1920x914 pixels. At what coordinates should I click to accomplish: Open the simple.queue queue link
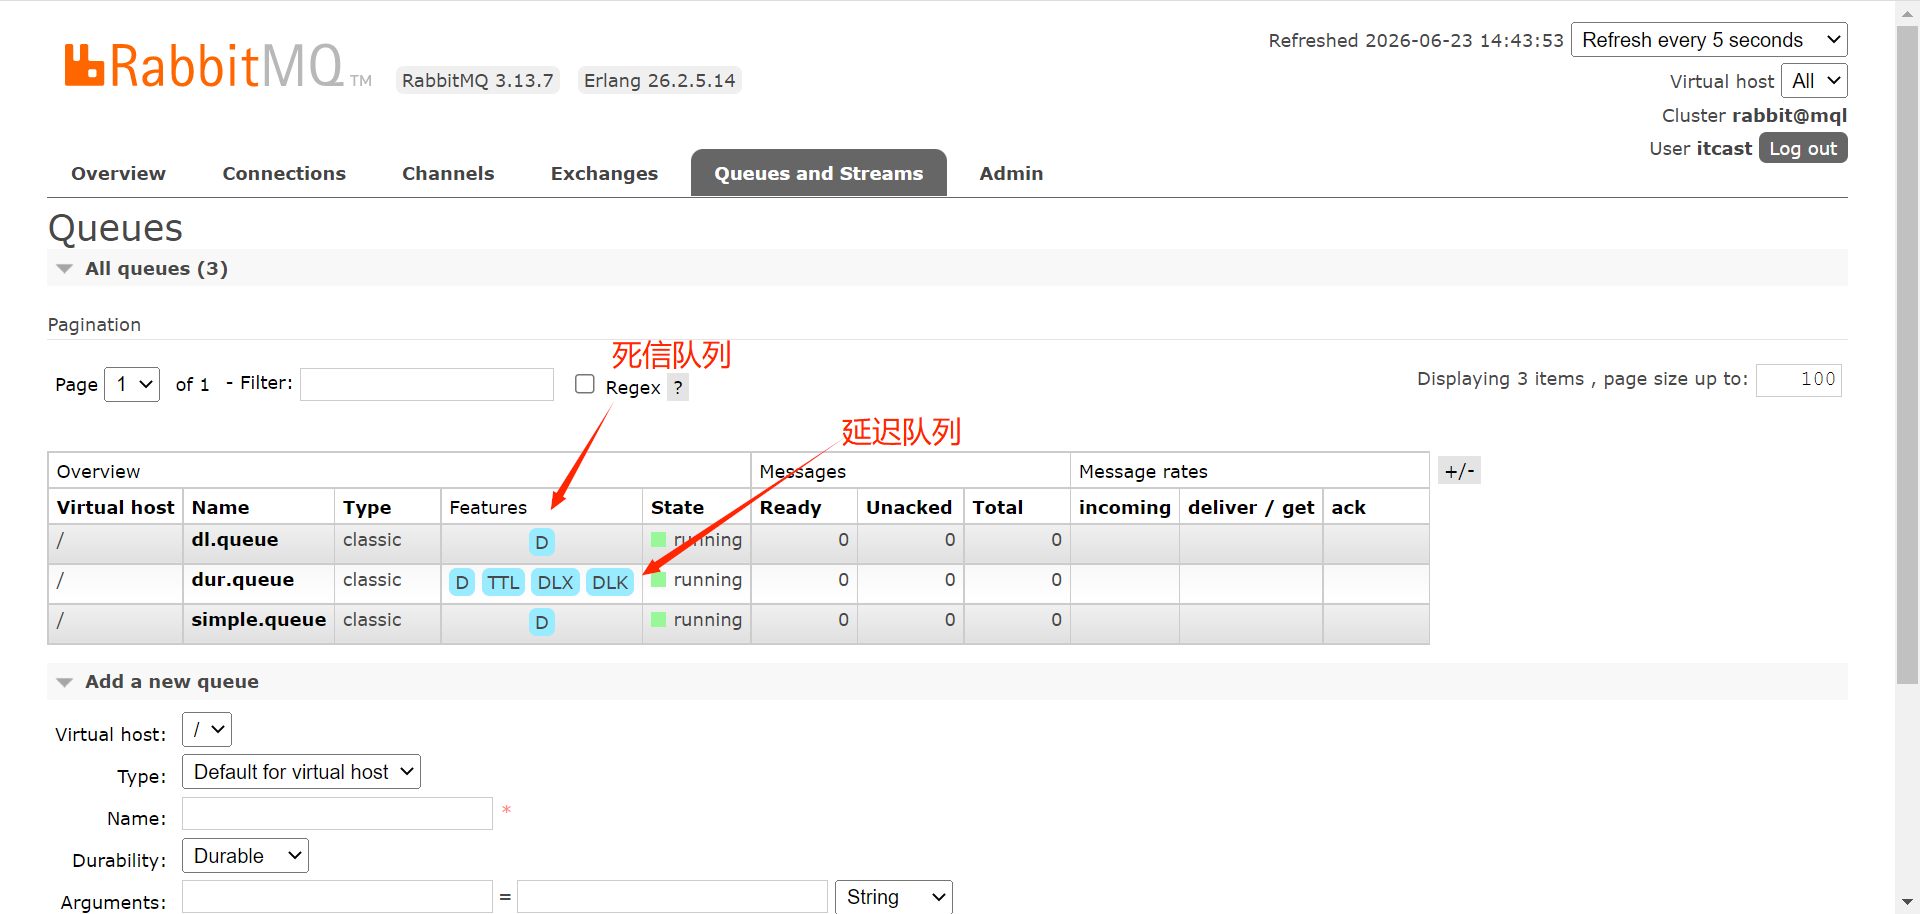click(x=259, y=620)
